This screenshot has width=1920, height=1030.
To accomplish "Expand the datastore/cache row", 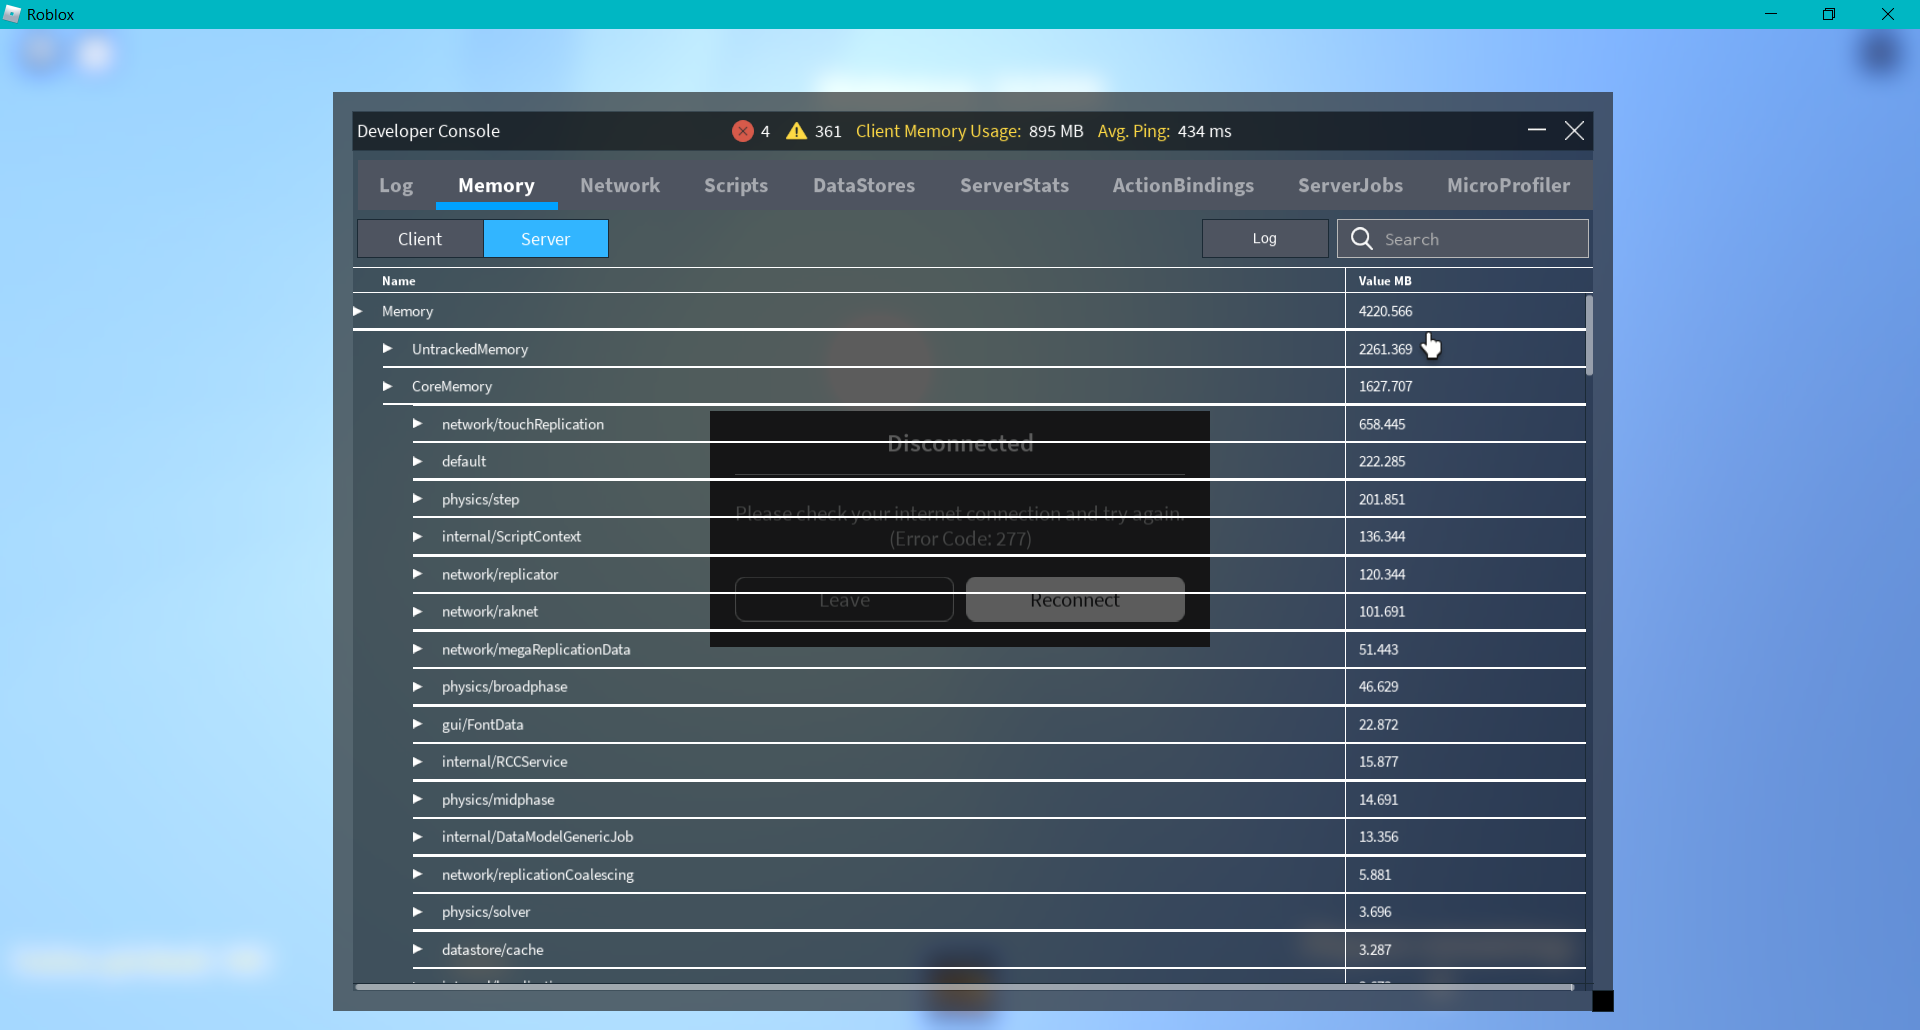I will [417, 949].
